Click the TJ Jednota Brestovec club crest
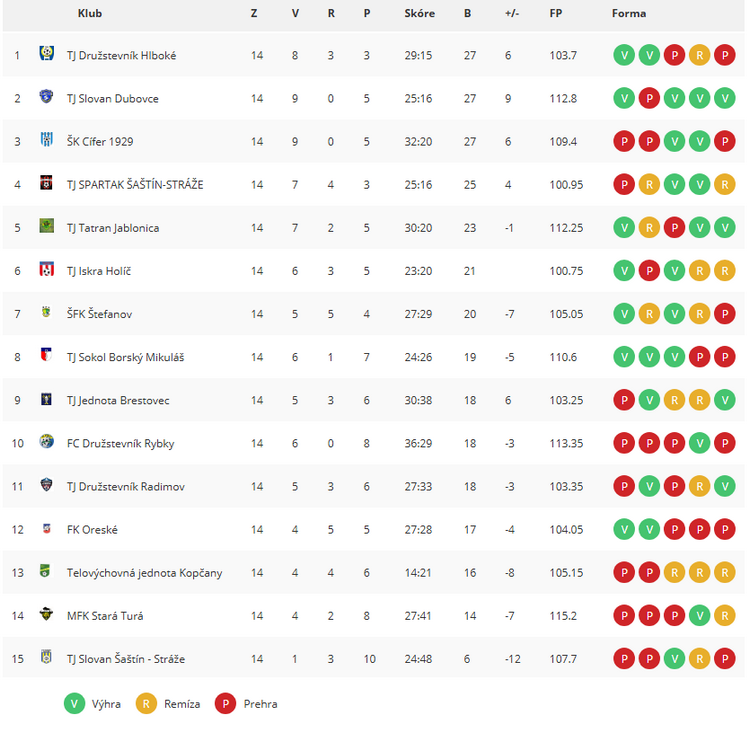 (46, 399)
